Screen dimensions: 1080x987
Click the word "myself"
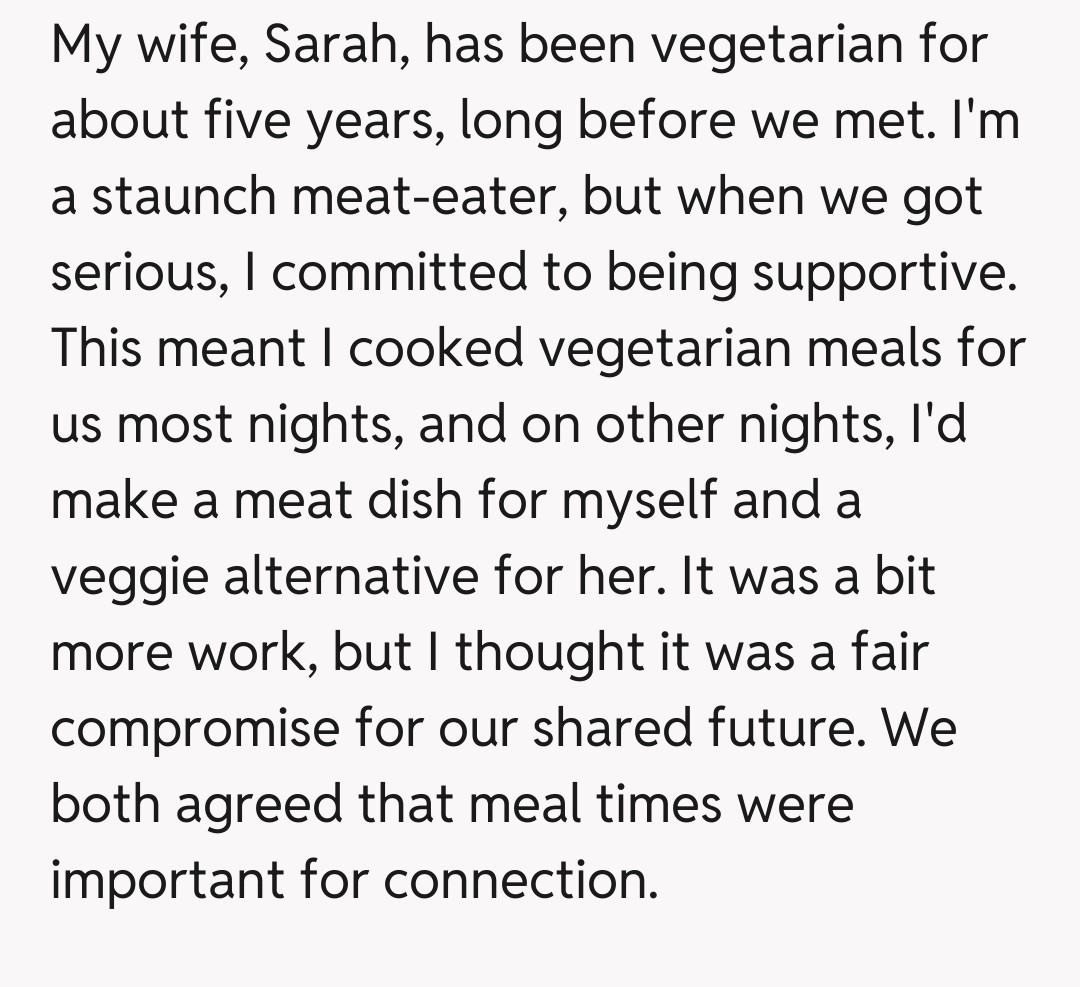click(x=638, y=502)
